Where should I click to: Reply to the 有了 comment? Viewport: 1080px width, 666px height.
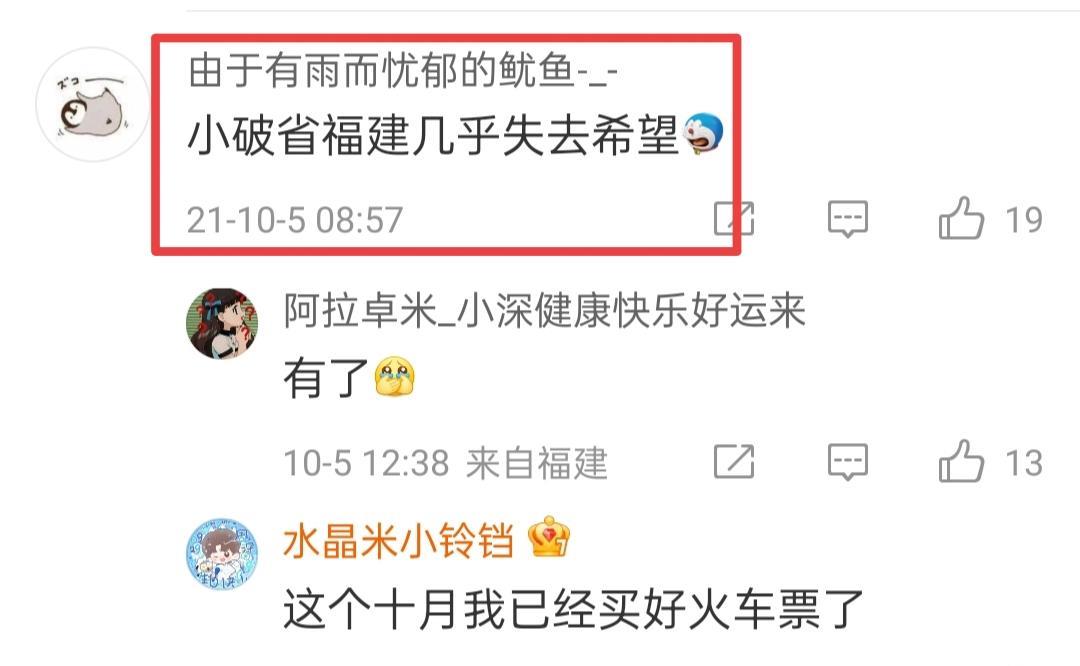pyautogui.click(x=848, y=461)
